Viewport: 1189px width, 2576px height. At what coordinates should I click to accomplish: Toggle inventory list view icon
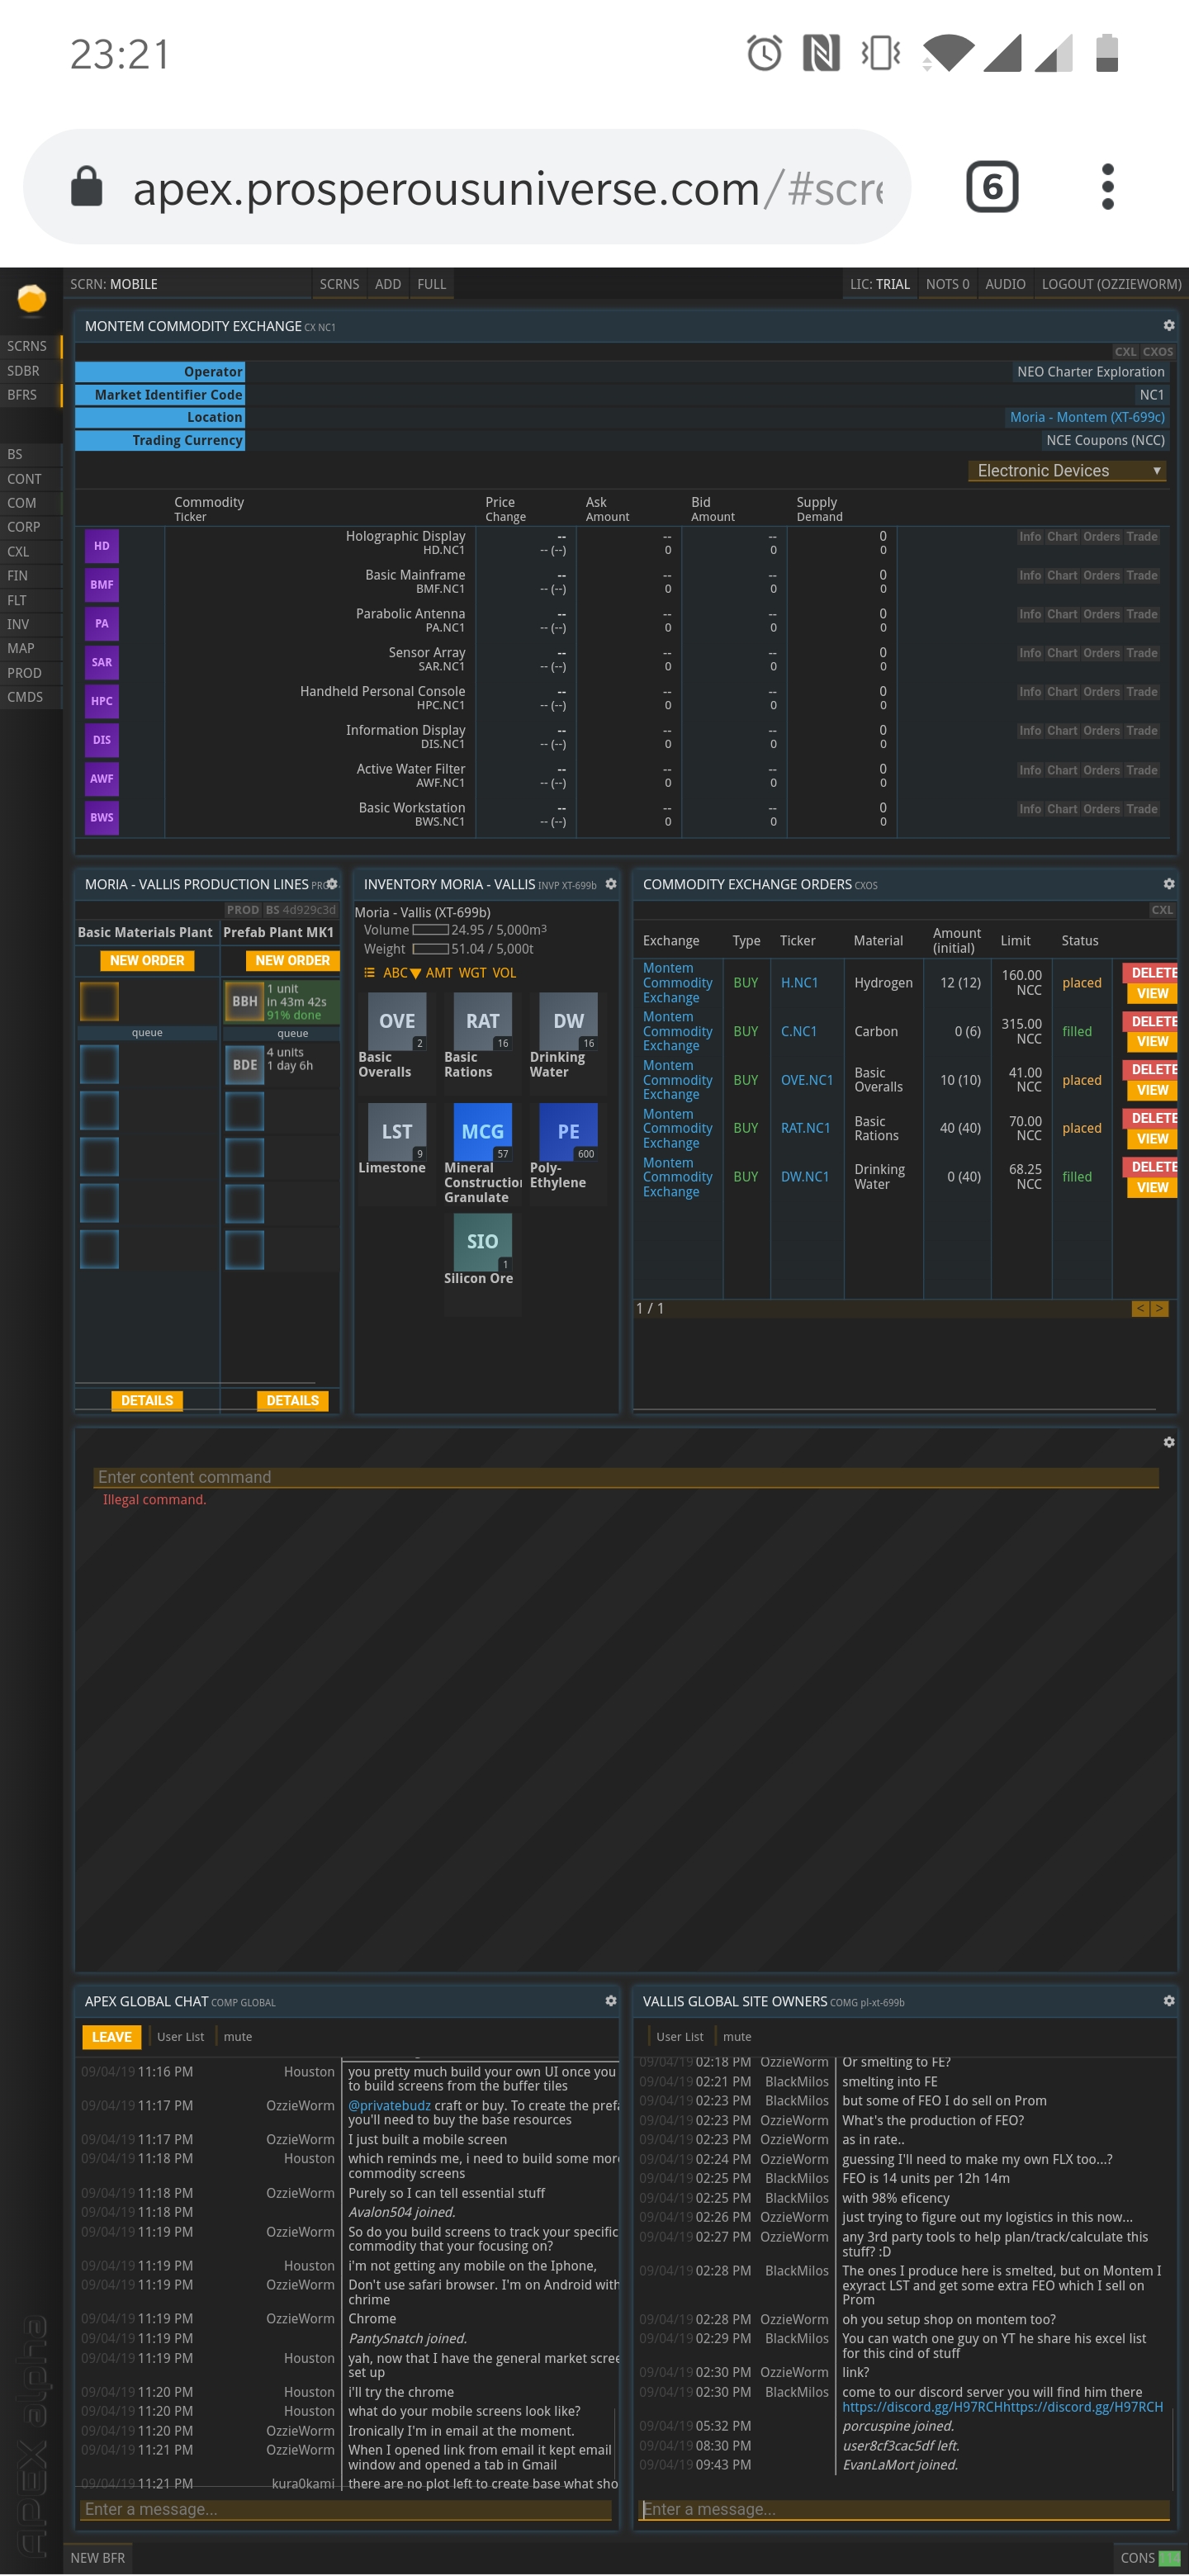coord(369,973)
